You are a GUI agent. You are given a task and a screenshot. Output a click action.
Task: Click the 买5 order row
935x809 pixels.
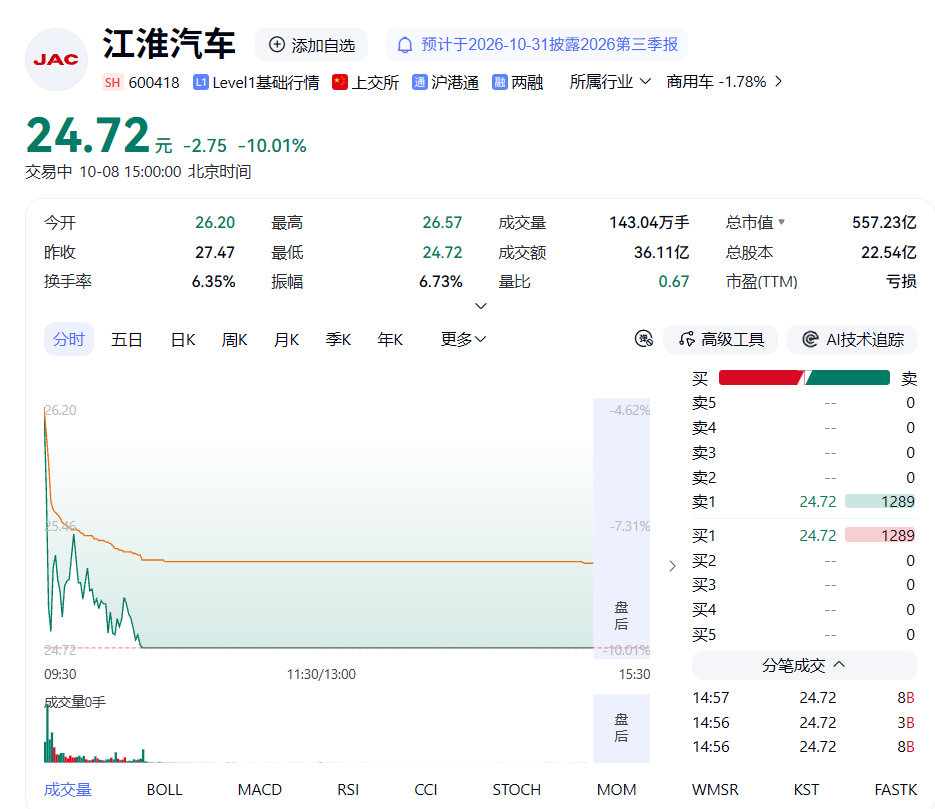[x=804, y=634]
